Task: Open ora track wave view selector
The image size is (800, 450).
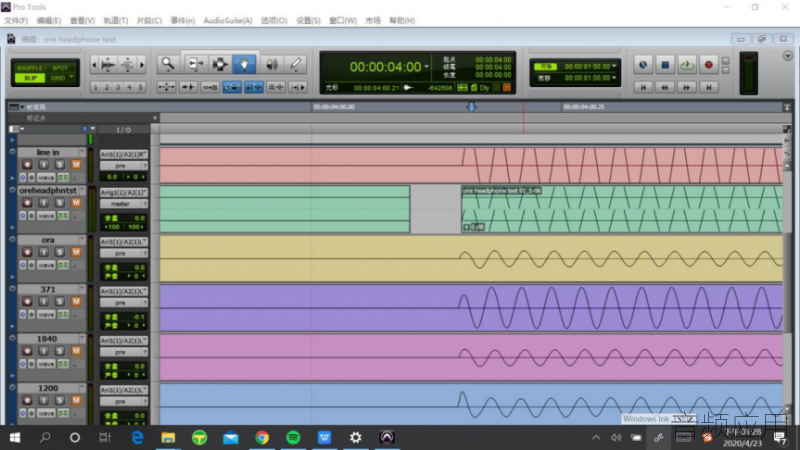Action: tap(46, 265)
